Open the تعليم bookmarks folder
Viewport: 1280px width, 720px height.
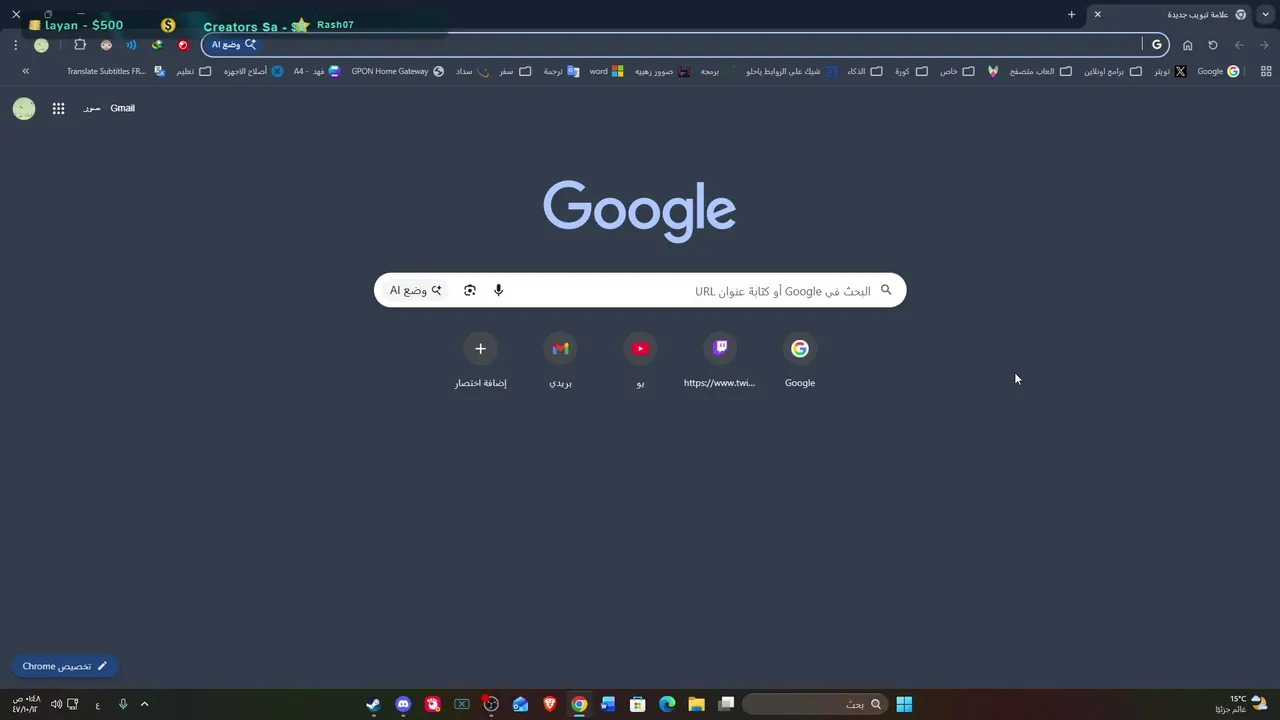point(194,71)
